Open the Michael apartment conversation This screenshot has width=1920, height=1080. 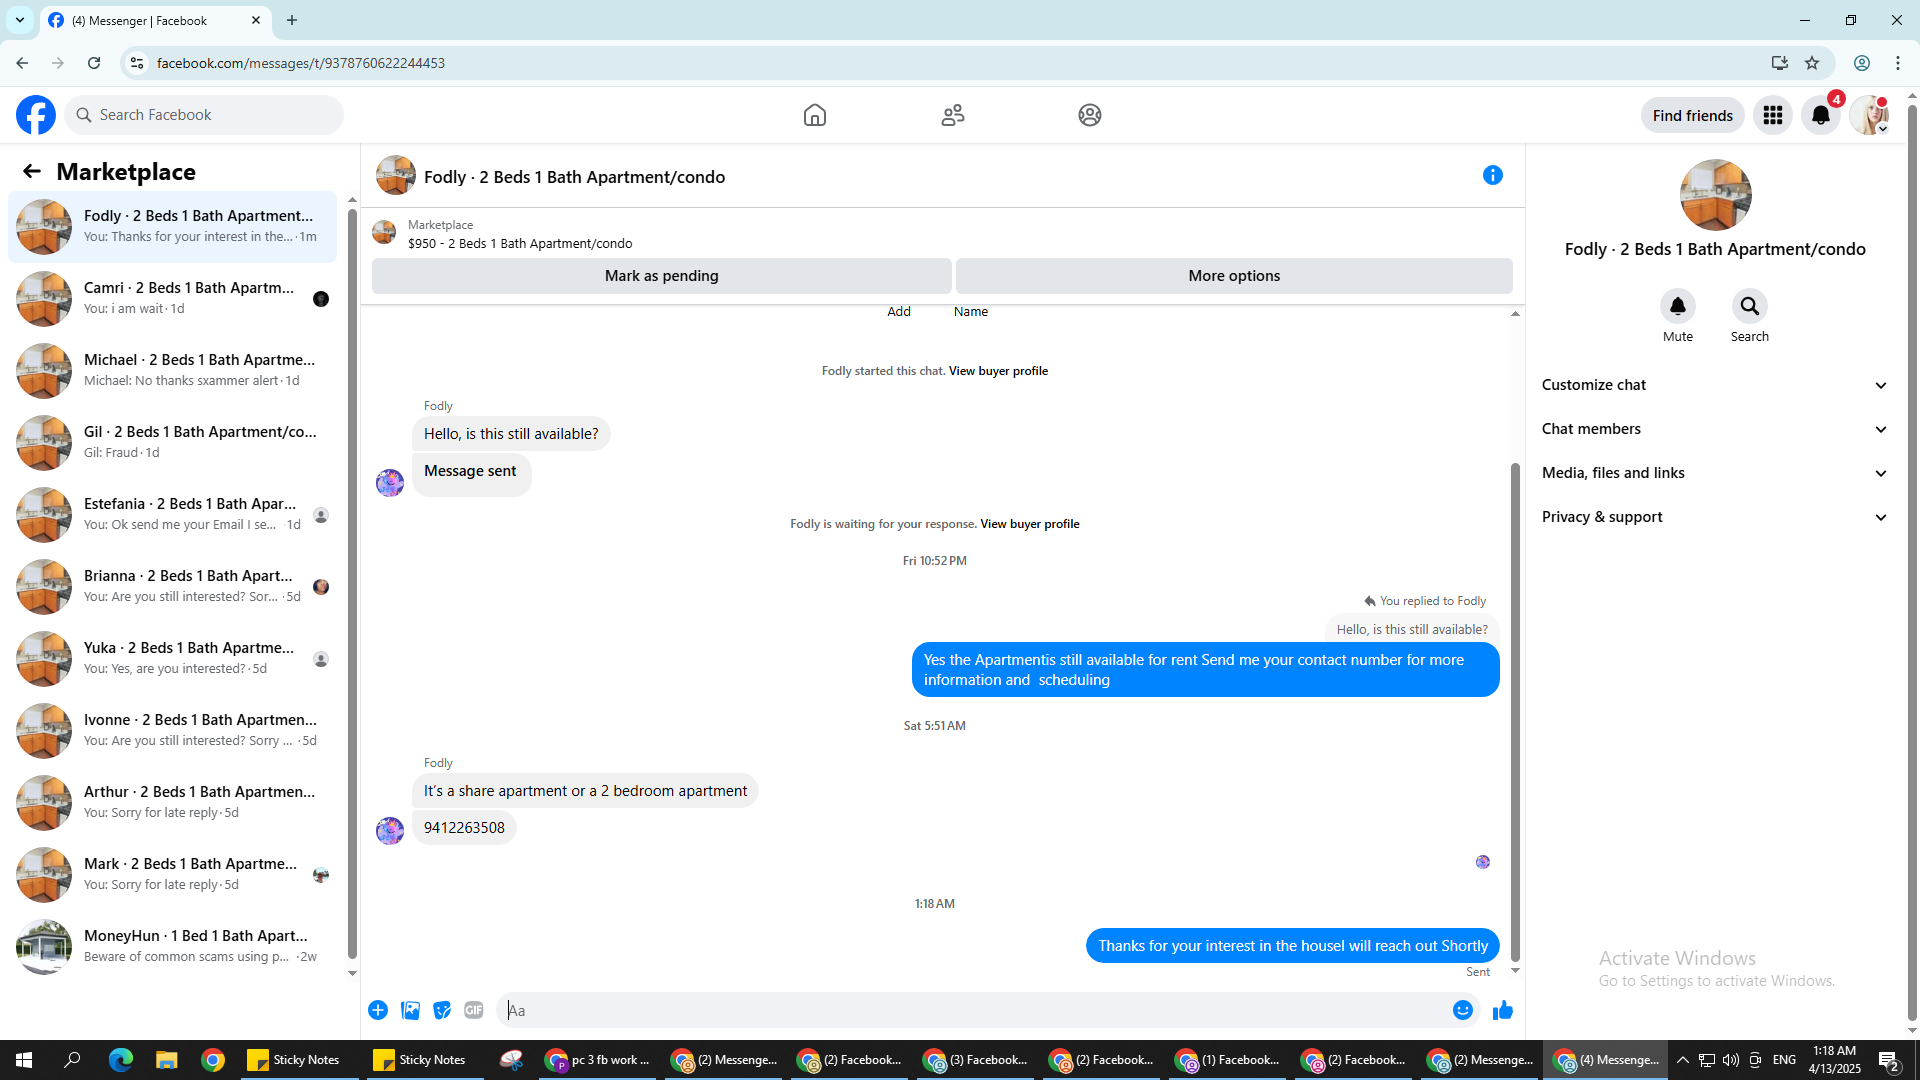click(x=173, y=370)
